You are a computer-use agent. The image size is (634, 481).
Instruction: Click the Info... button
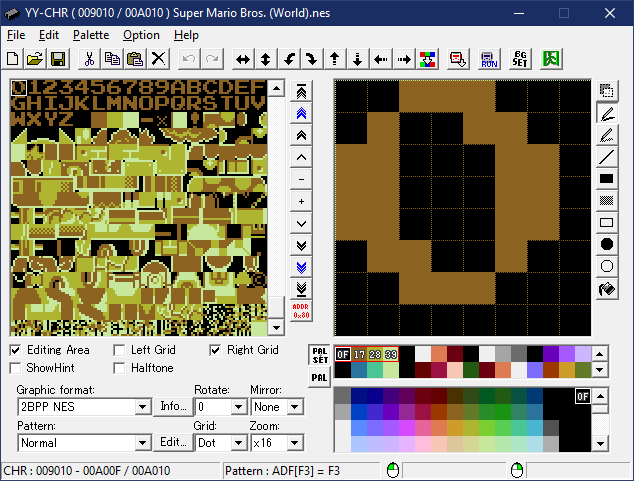tap(173, 406)
